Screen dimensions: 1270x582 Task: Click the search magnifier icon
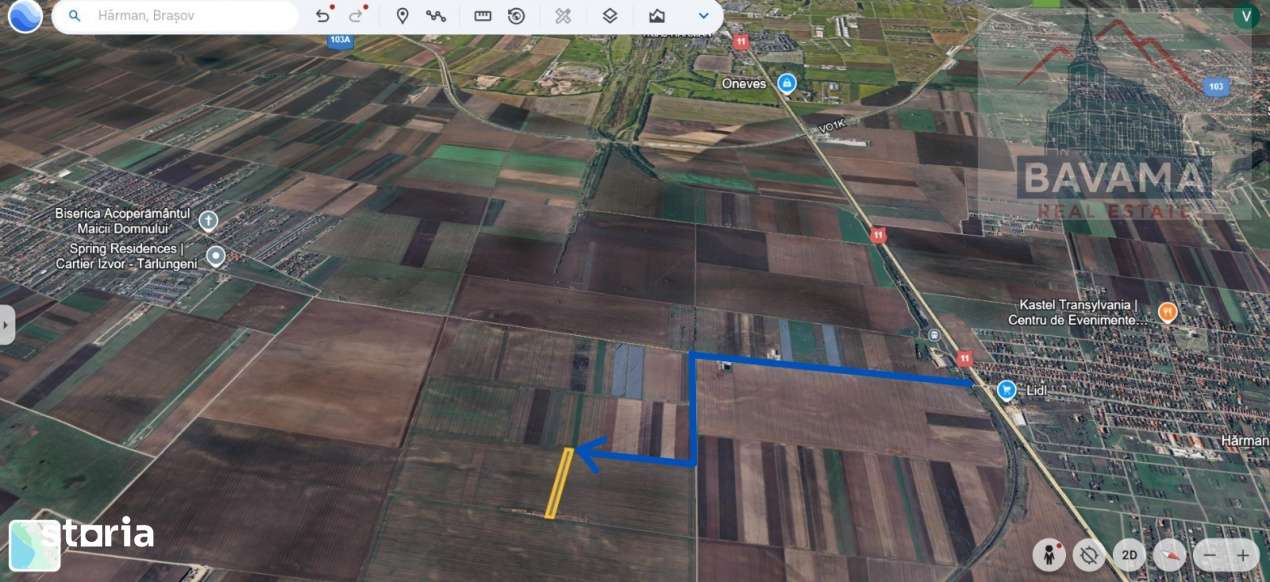74,16
